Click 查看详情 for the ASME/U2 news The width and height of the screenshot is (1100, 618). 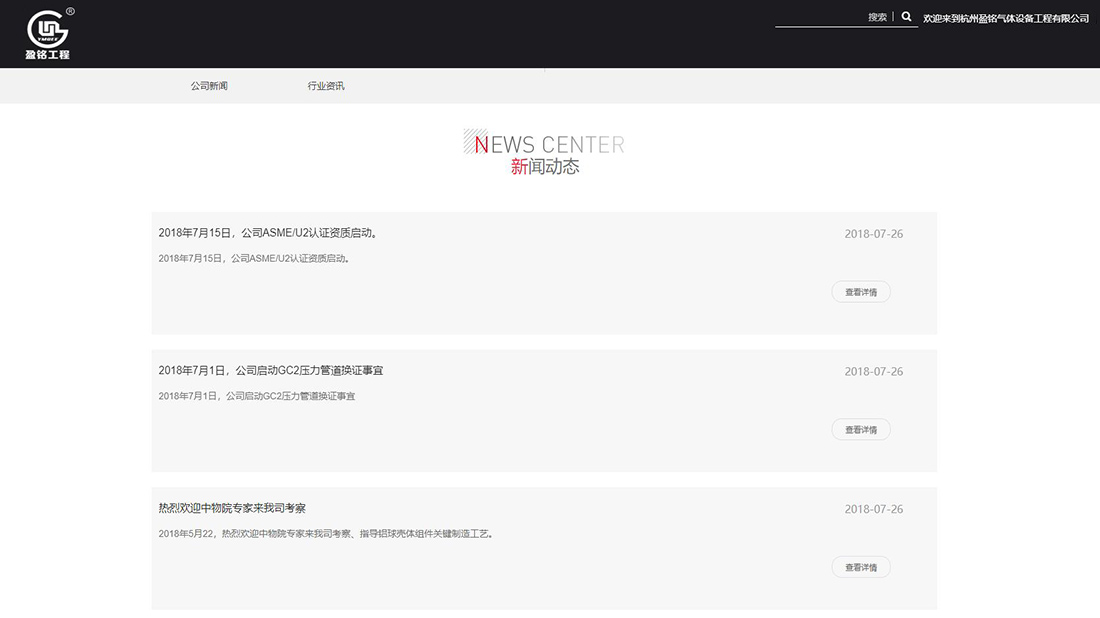(x=860, y=292)
